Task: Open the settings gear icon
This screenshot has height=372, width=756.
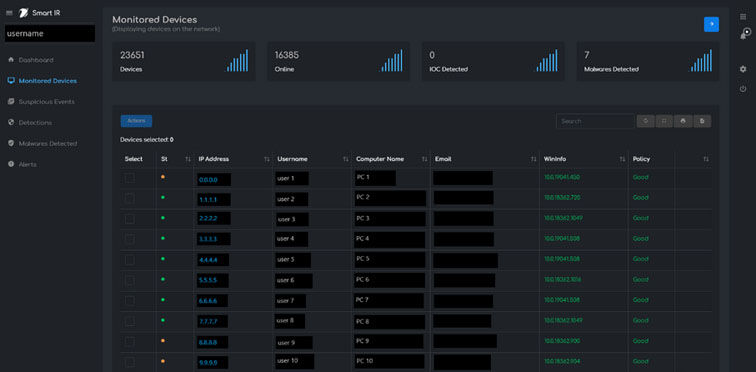Action: pos(743,69)
